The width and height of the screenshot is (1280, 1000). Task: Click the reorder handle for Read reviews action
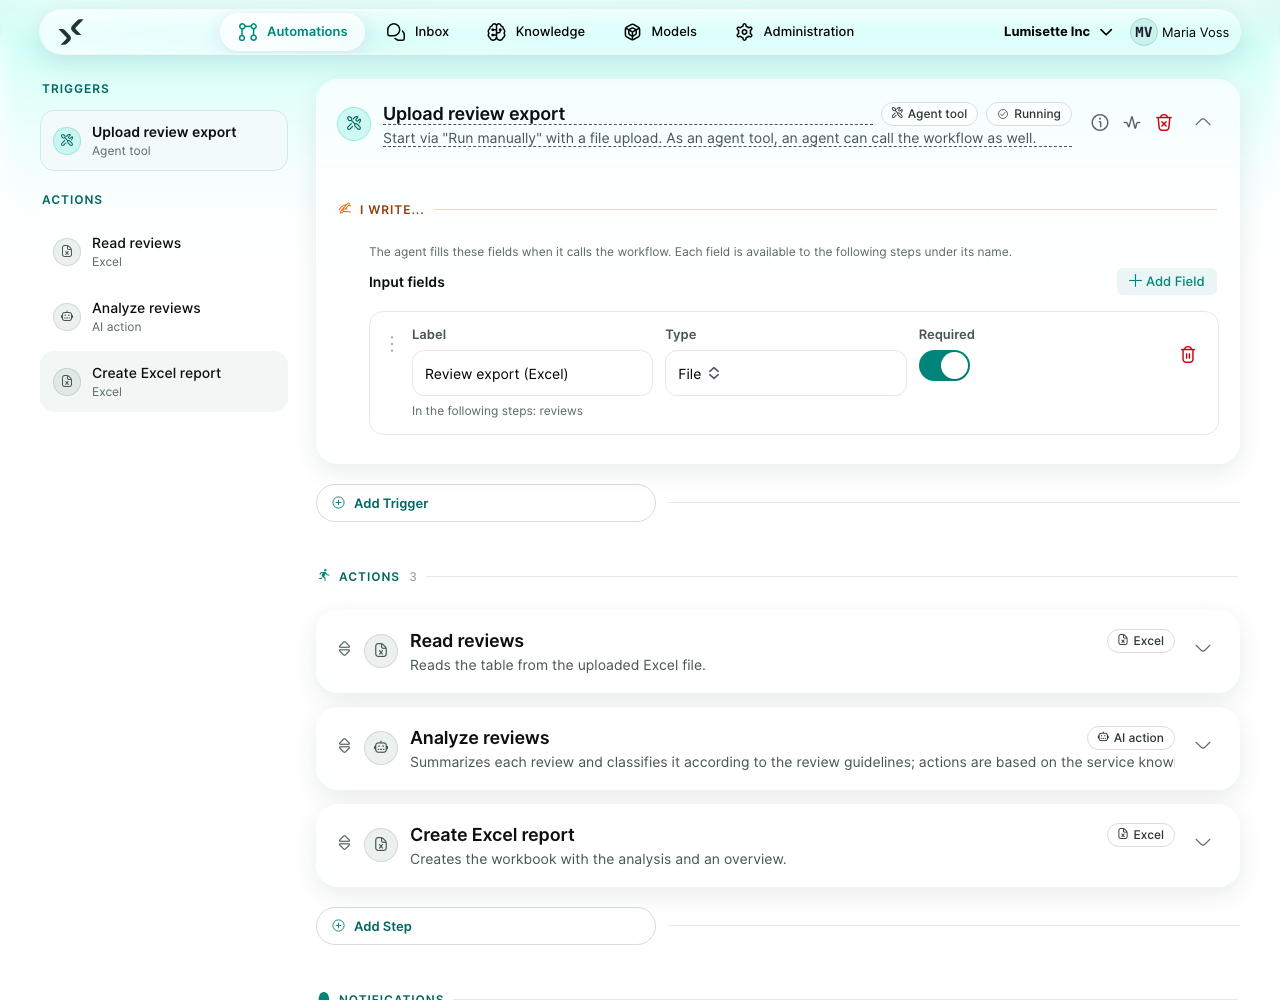point(344,649)
